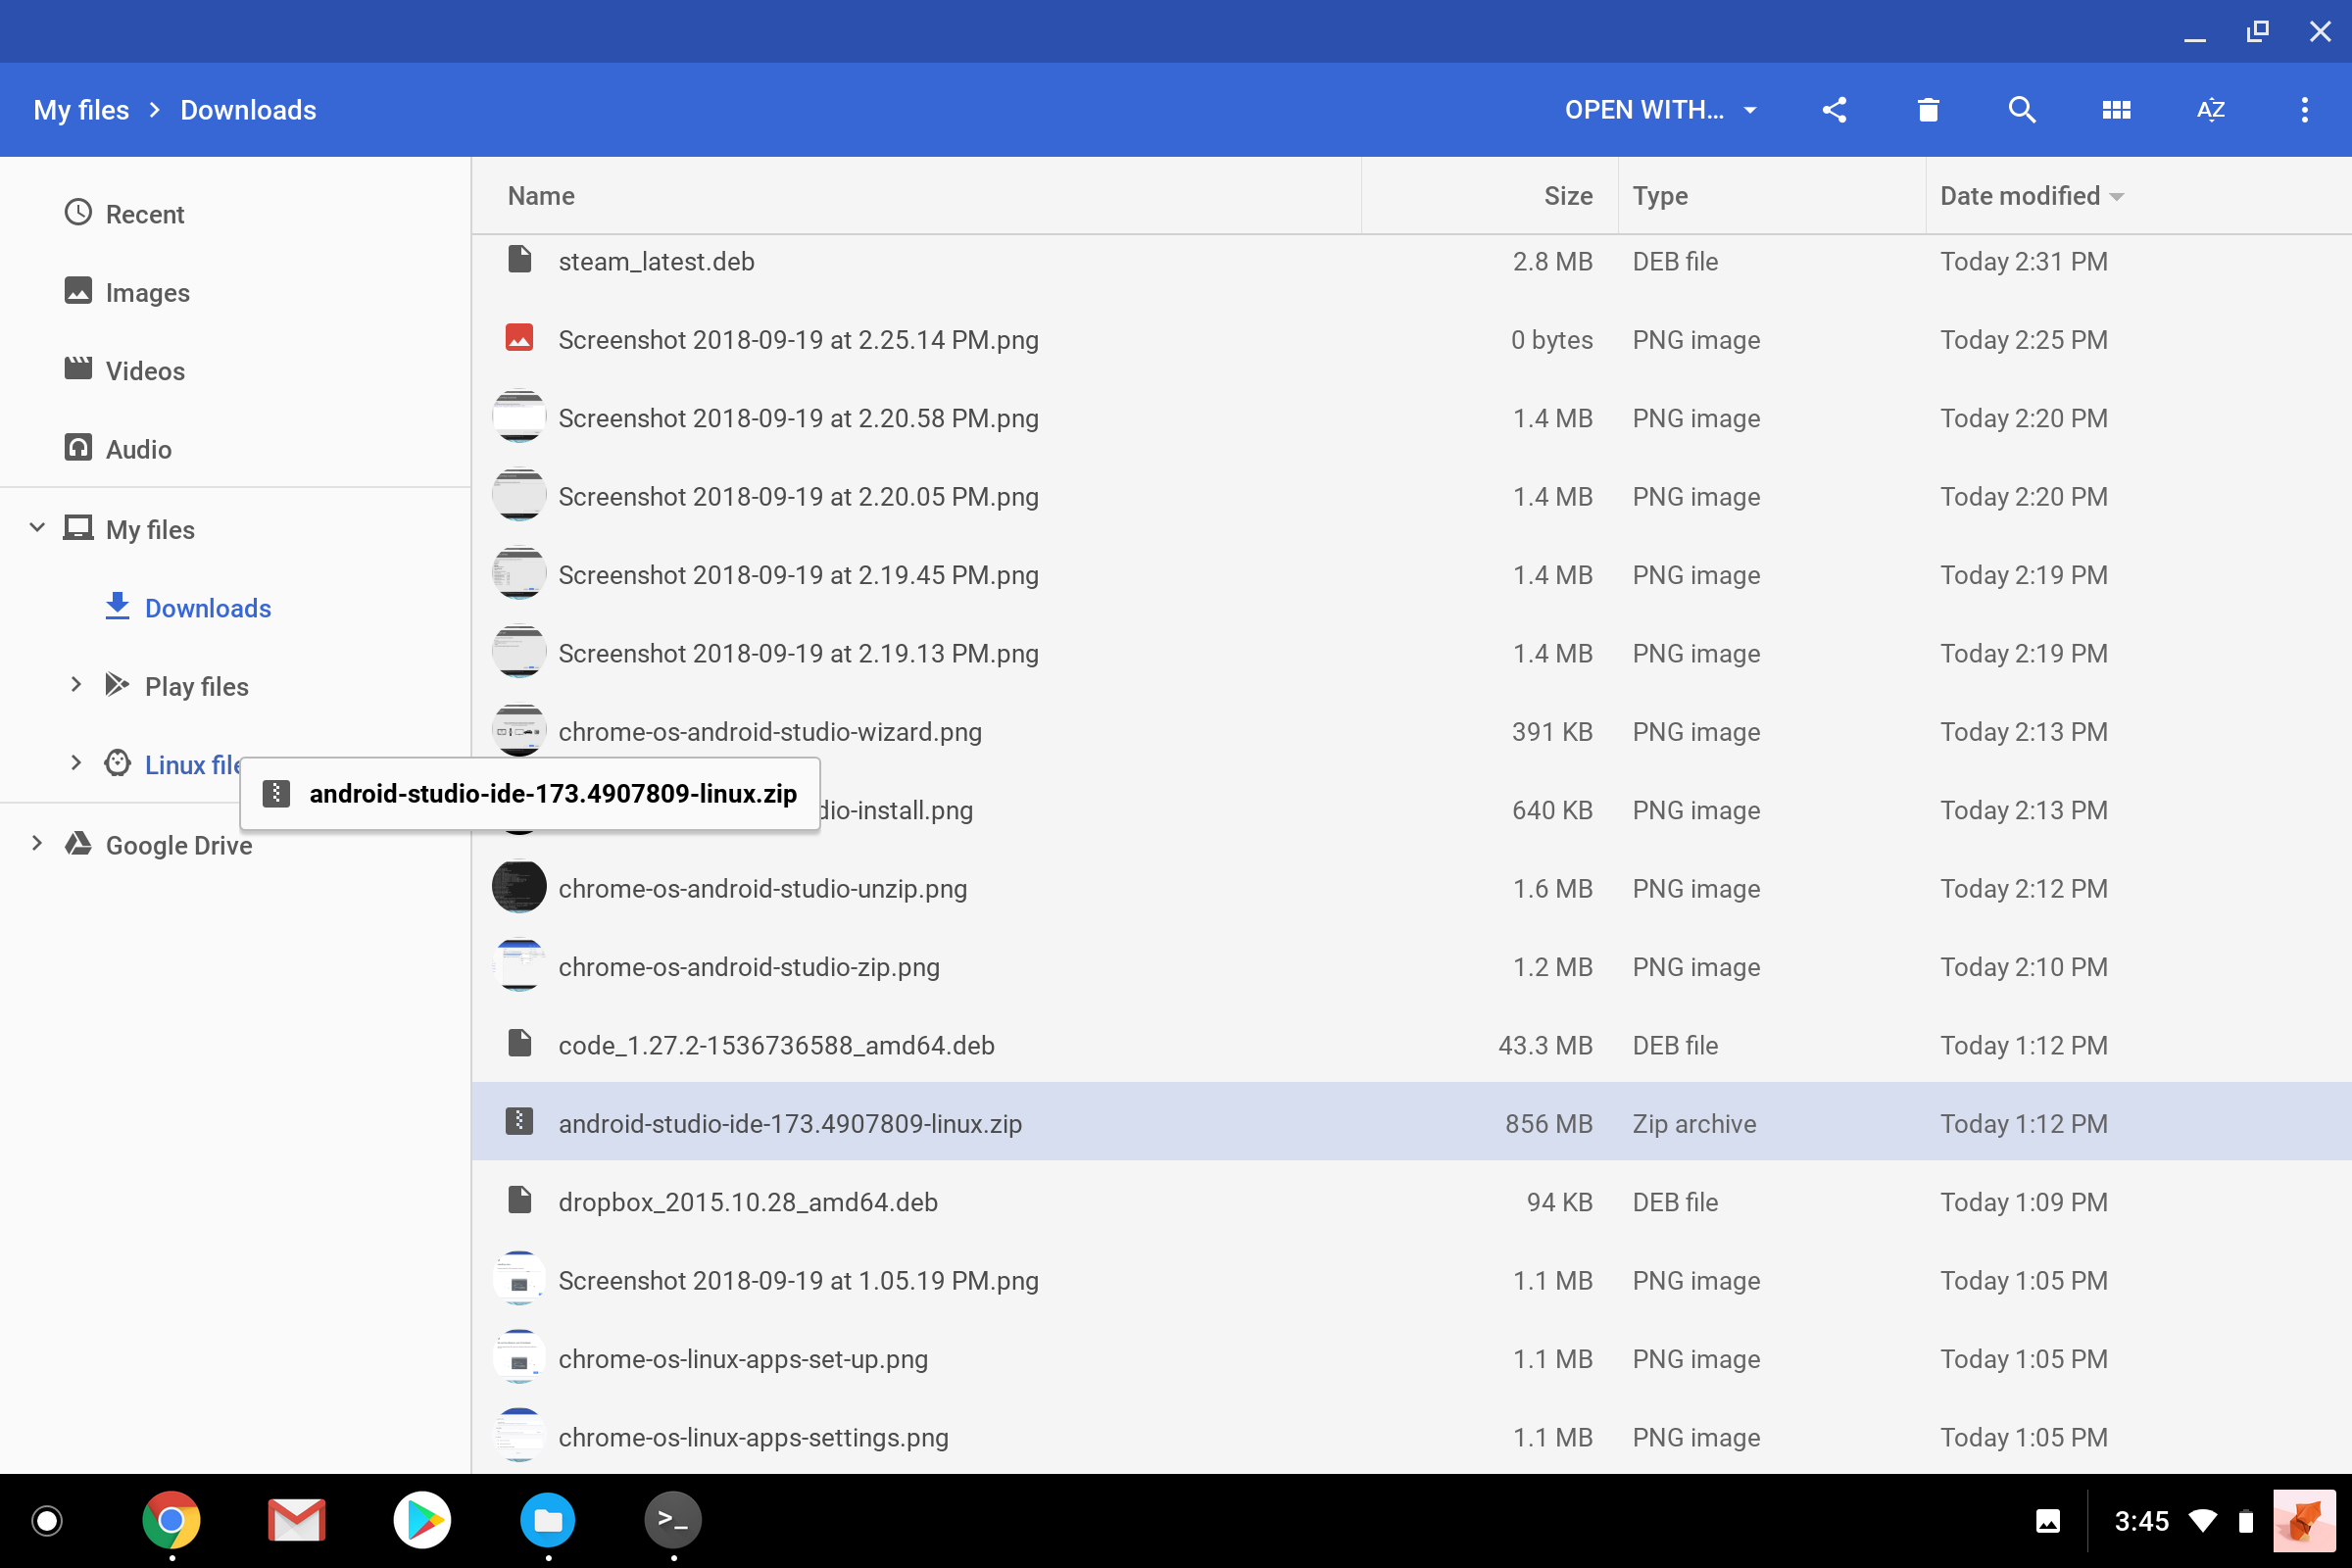
Task: Open Gmail from the shelf
Action: coord(296,1520)
